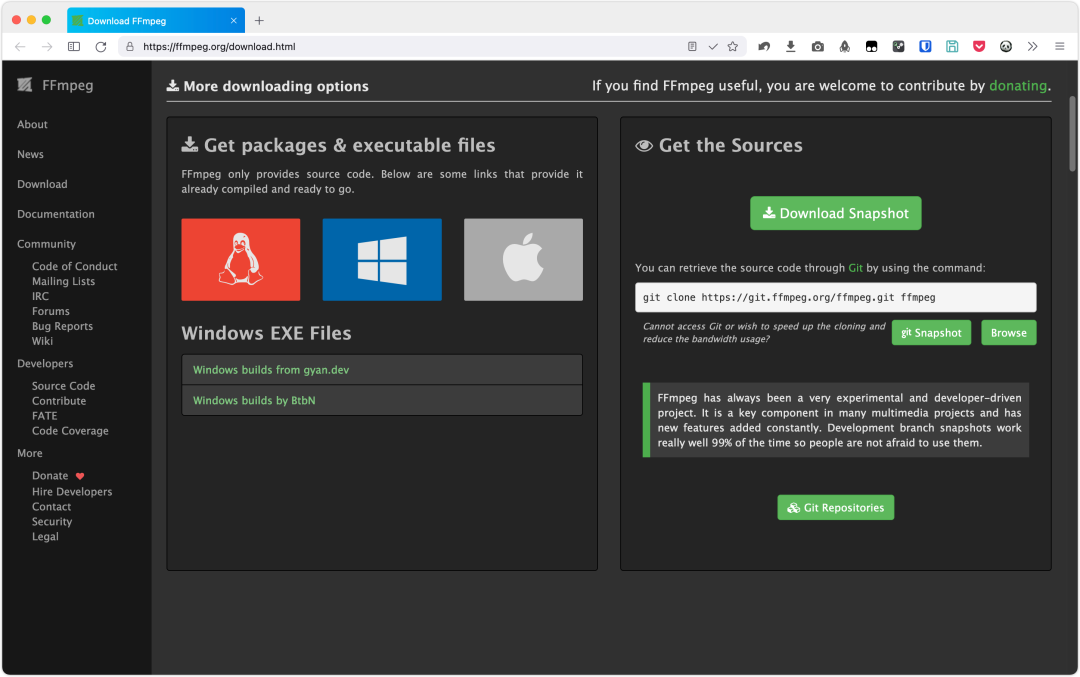Click the green Download Snapshot button
Screen dimensions: 1080x677
tap(835, 213)
